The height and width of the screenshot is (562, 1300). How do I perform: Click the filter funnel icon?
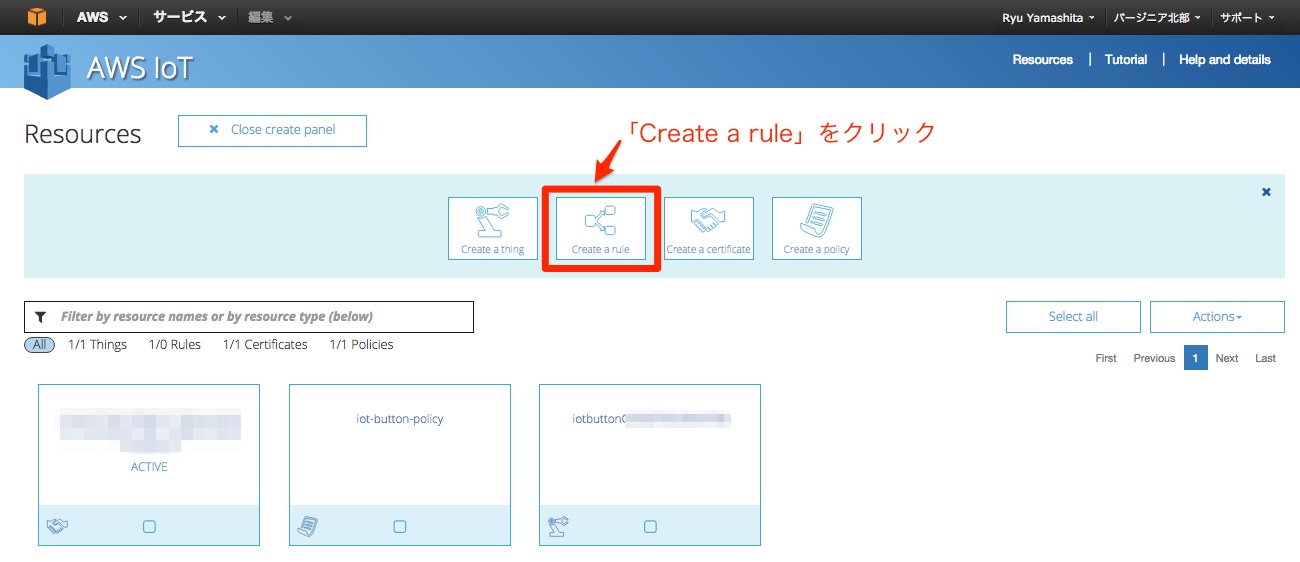40,317
